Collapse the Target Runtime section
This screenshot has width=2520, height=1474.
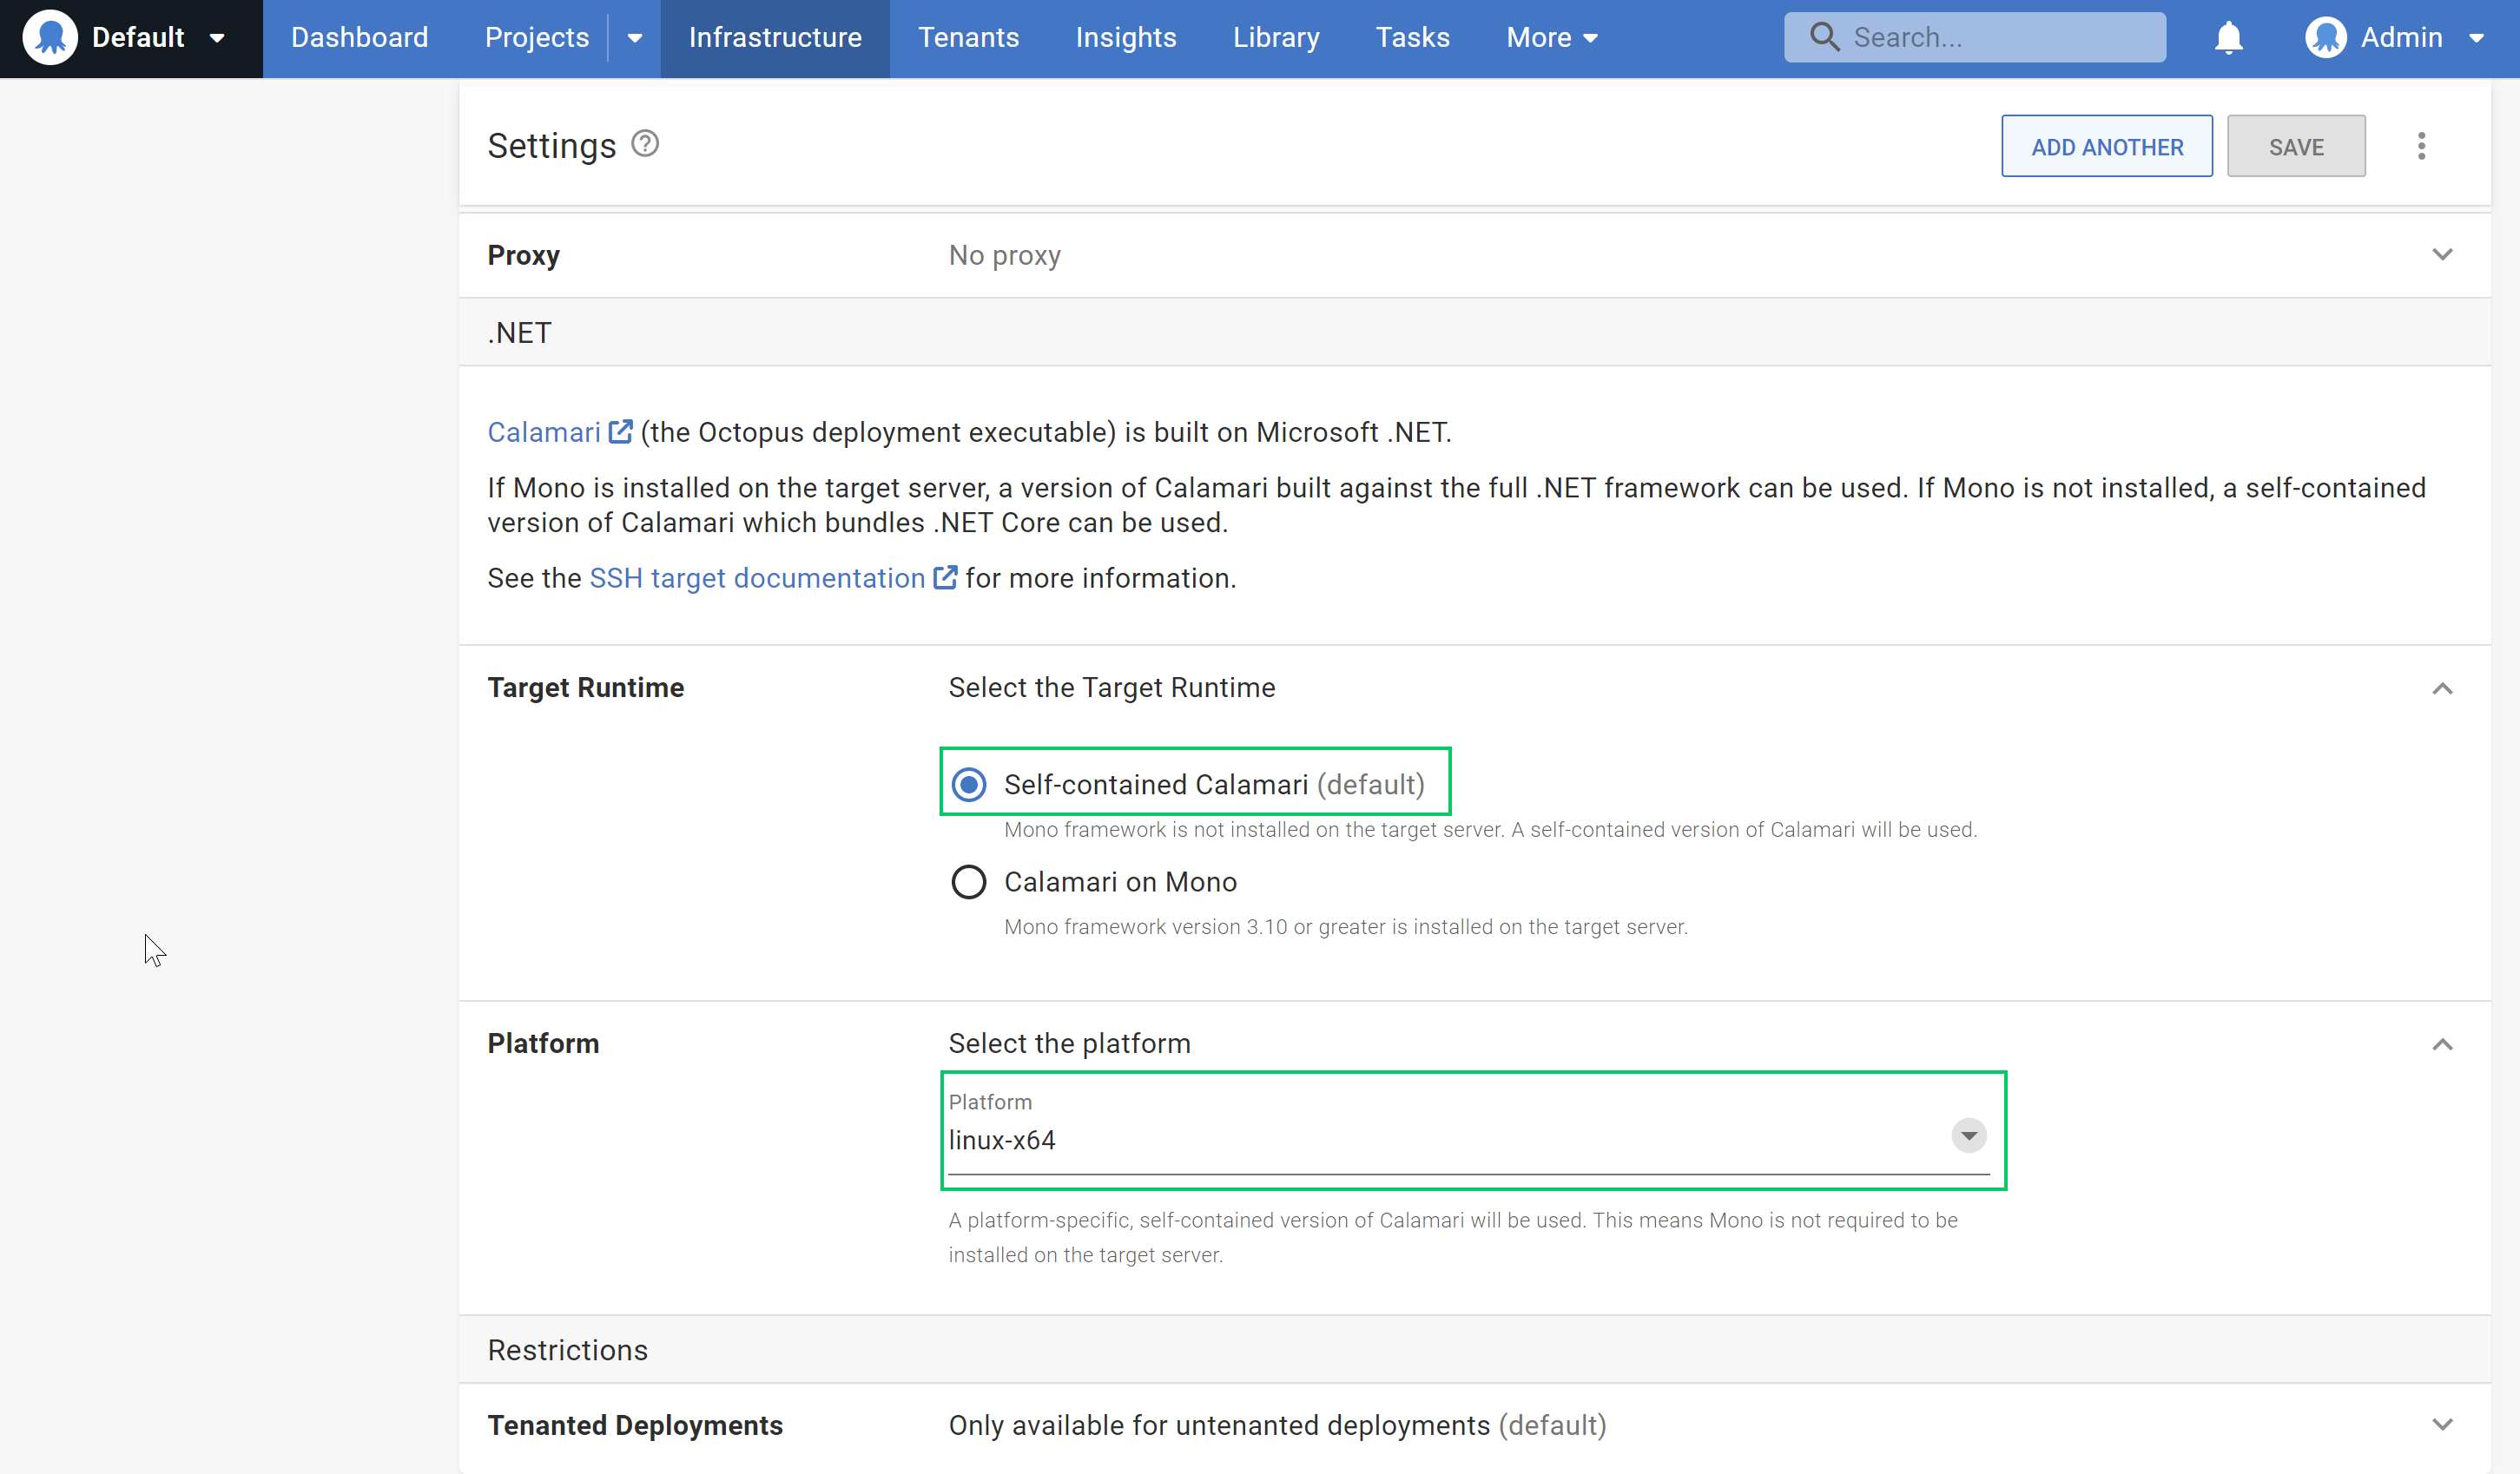click(2443, 689)
